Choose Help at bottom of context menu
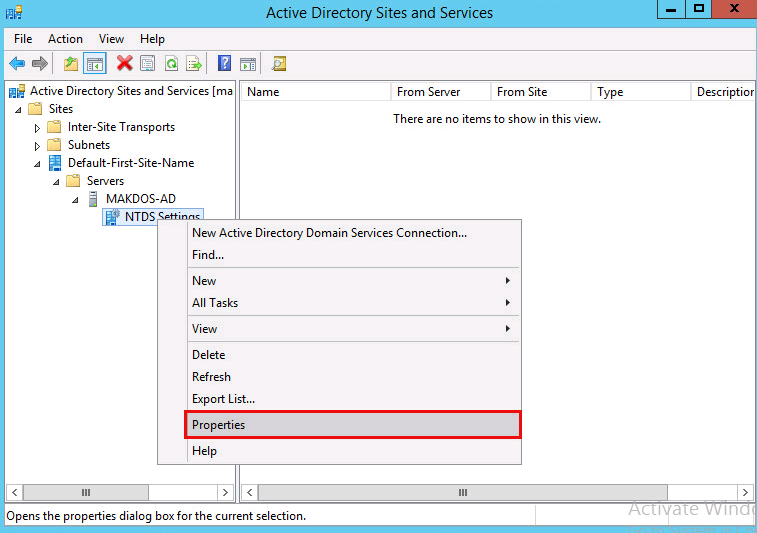The image size is (757, 533). click(353, 451)
